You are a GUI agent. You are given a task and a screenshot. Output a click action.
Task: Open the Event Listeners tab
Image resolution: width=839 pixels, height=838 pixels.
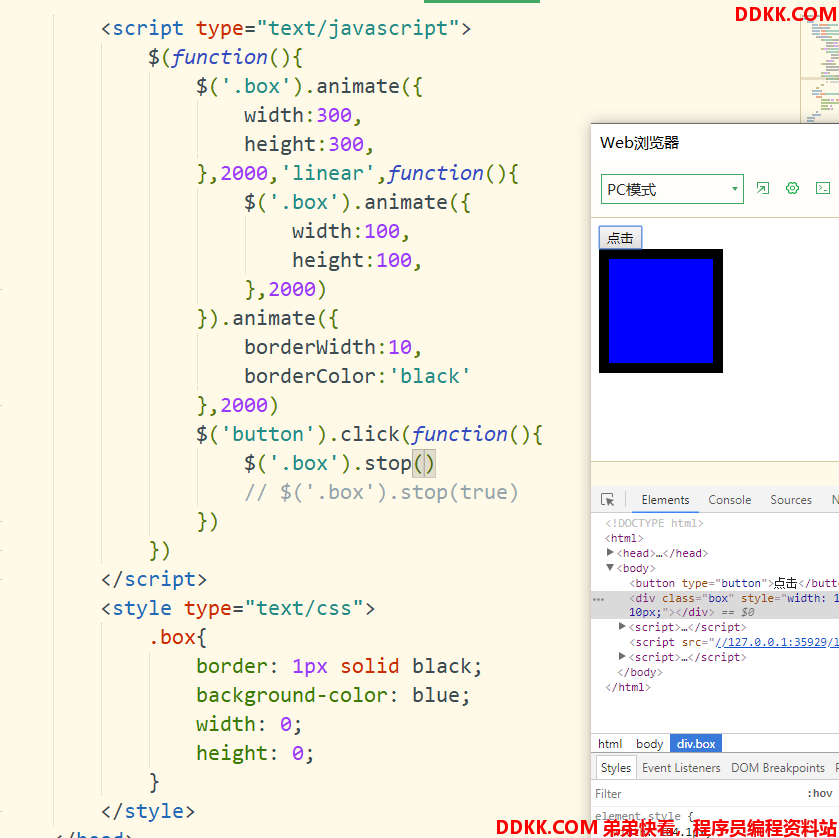[681, 768]
